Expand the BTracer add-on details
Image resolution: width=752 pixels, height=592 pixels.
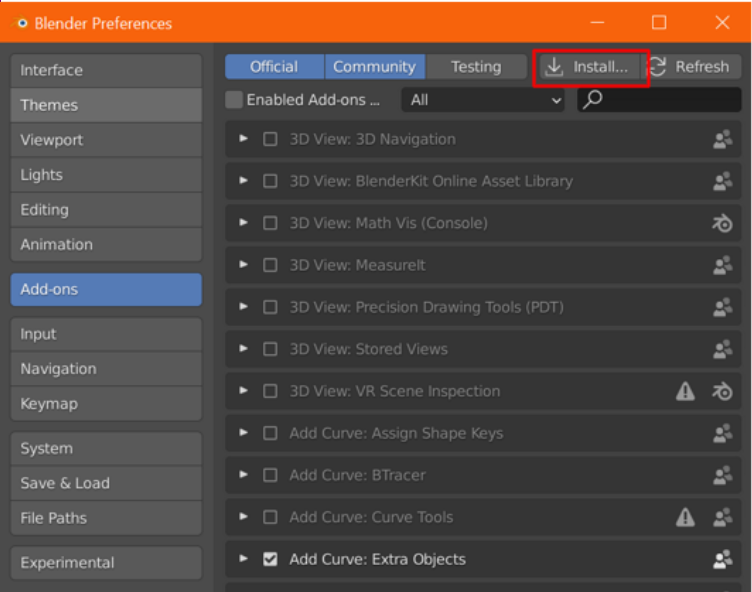(244, 474)
